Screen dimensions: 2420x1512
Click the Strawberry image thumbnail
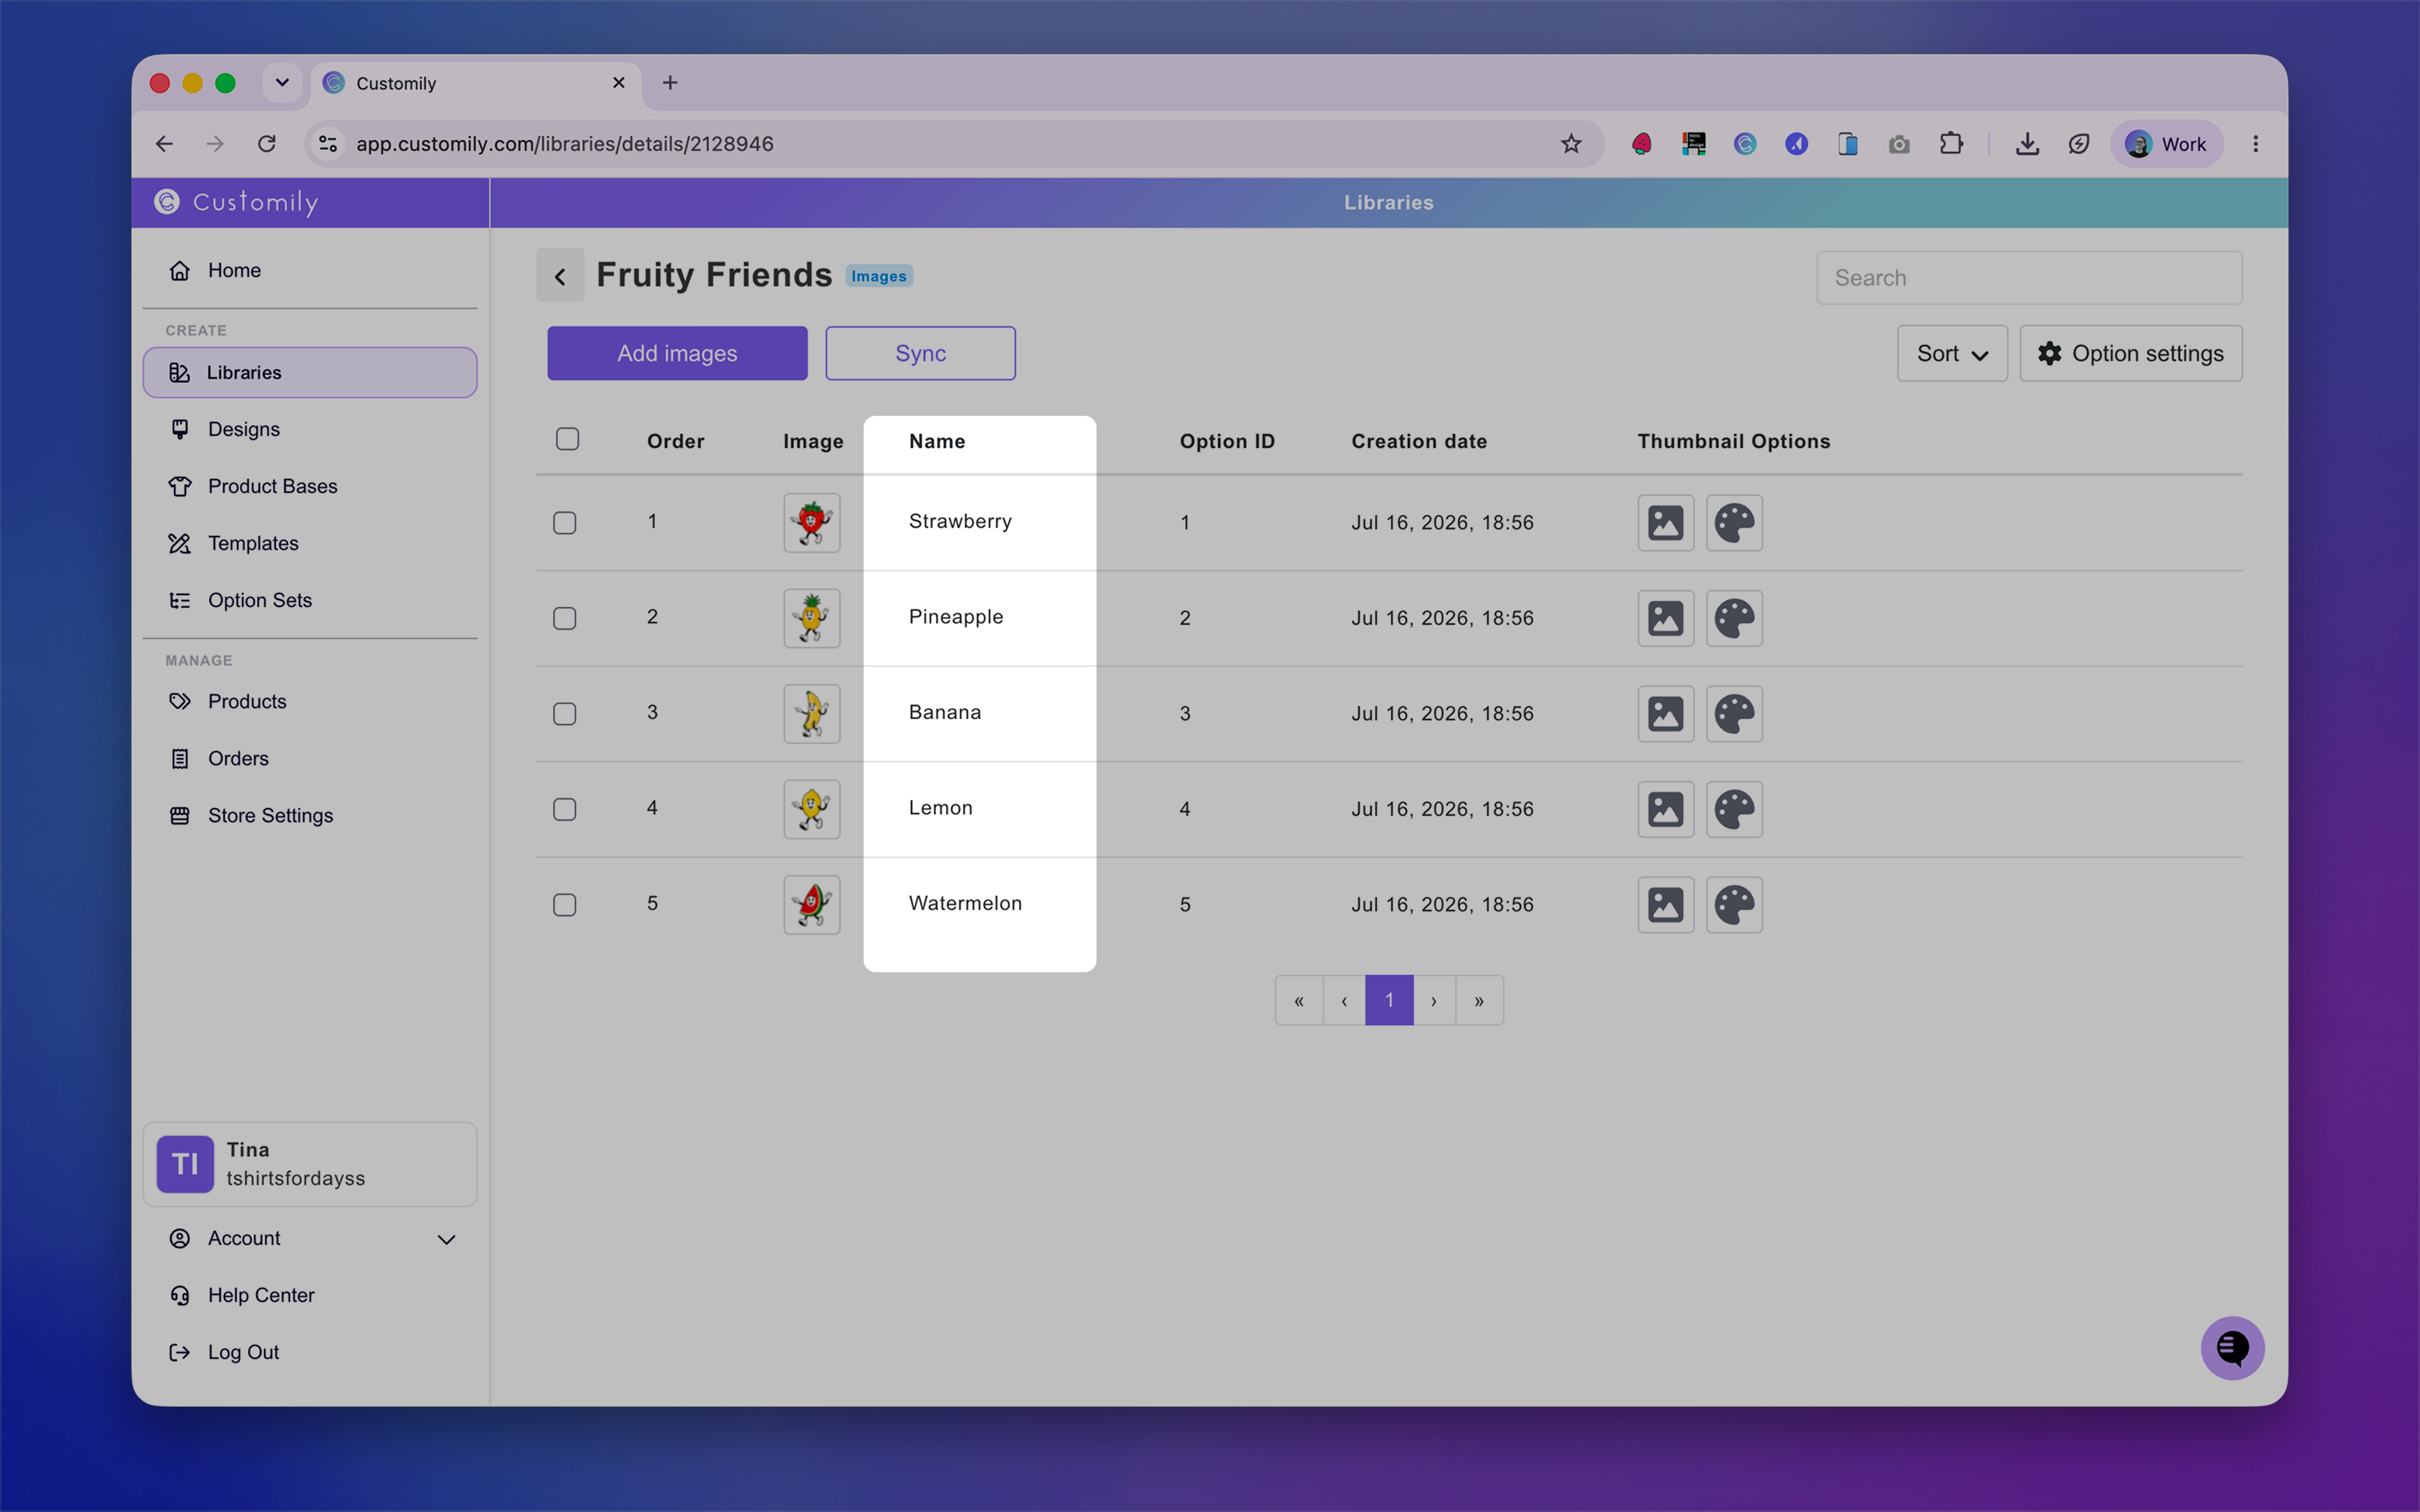click(812, 522)
